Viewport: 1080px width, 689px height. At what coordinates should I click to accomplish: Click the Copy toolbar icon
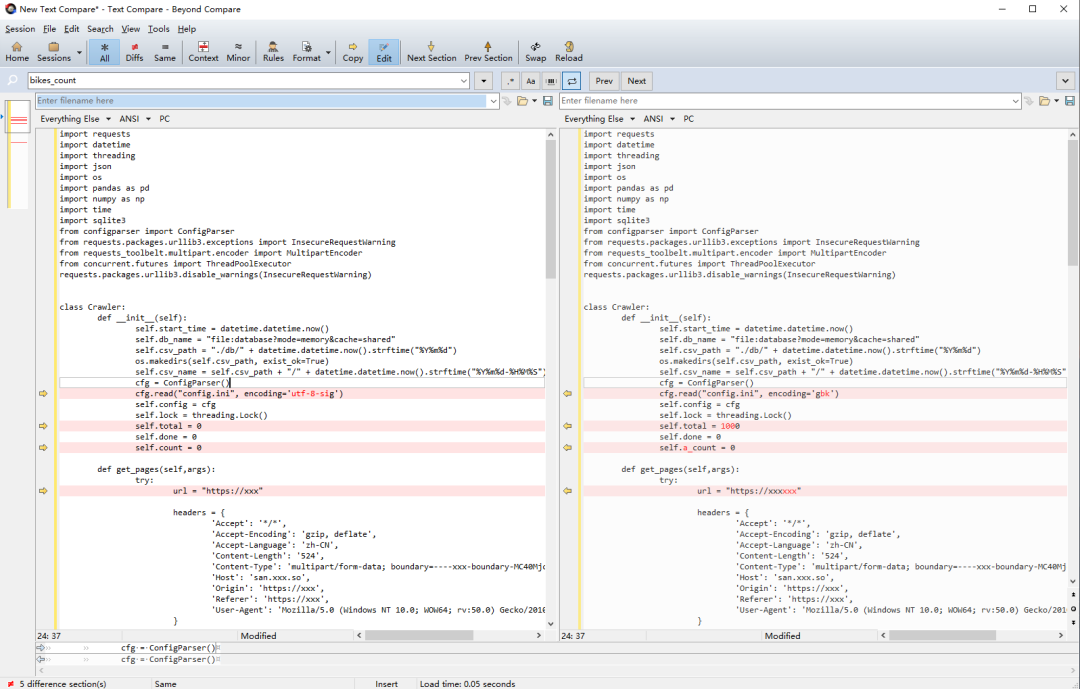[x=353, y=52]
